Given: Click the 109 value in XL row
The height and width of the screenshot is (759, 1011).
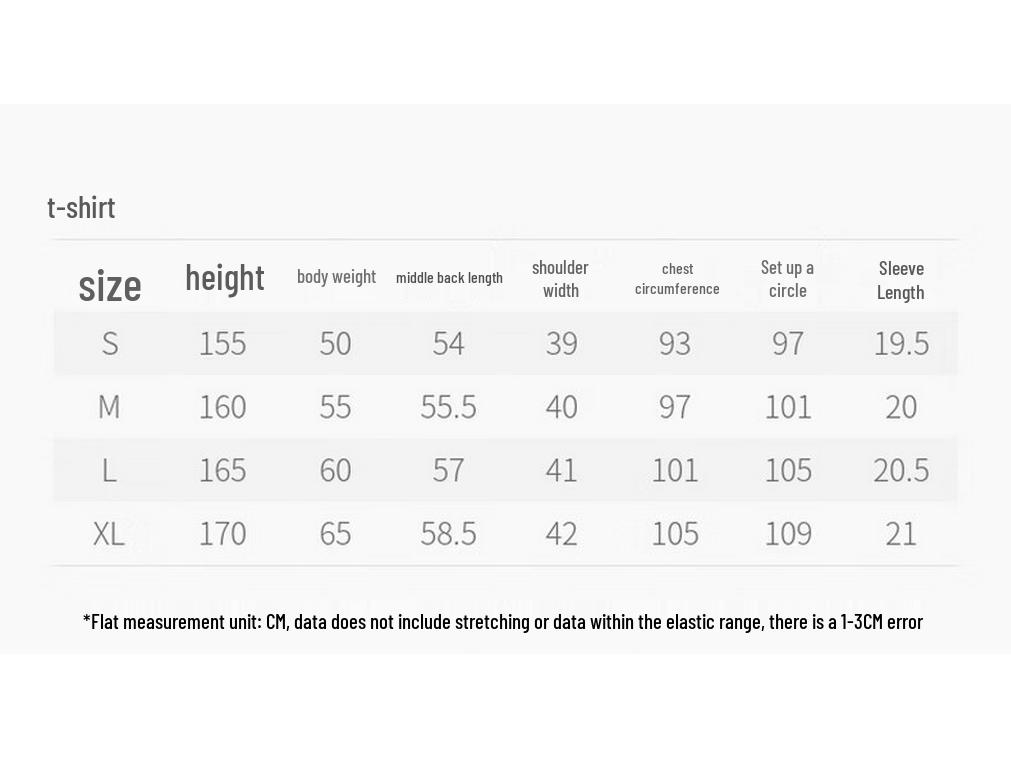Looking at the screenshot, I should 788,534.
